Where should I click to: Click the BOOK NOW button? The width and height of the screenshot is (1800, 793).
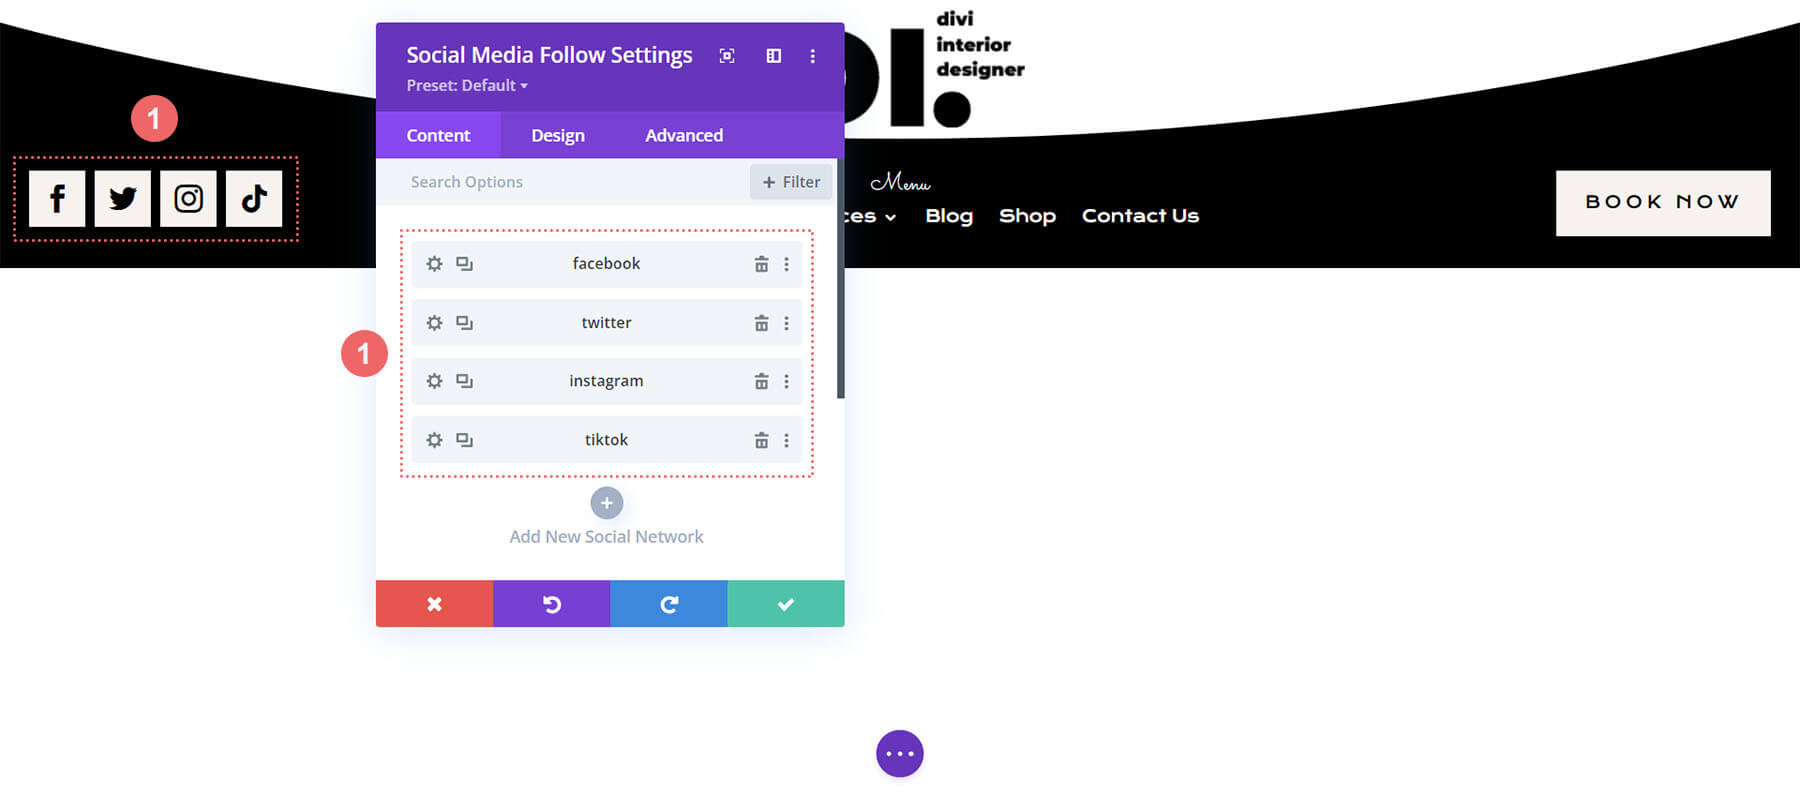1662,203
